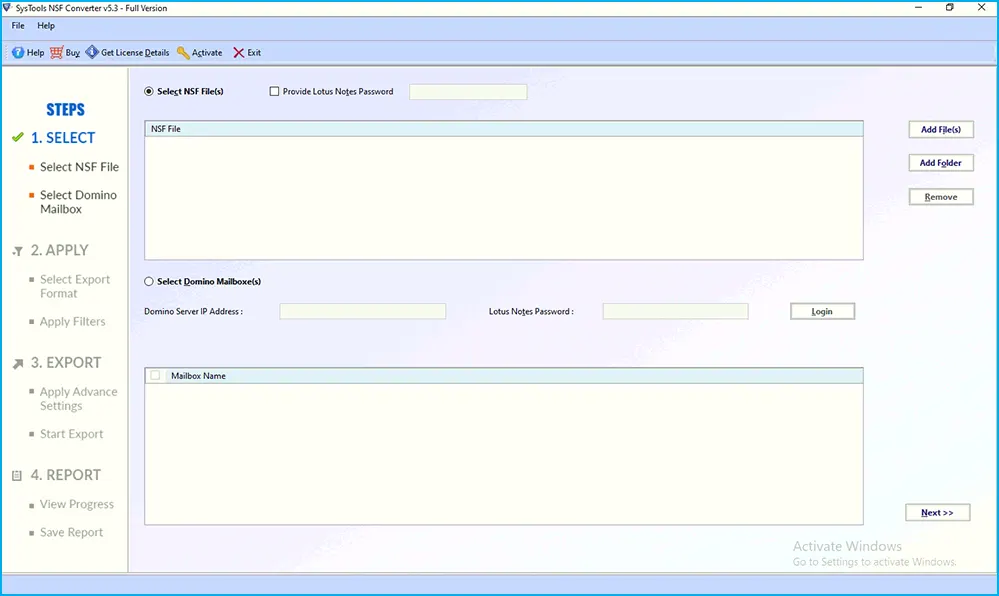The image size is (999, 596).
Task: Click the SysTools app icon in title bar
Action: coord(7,8)
